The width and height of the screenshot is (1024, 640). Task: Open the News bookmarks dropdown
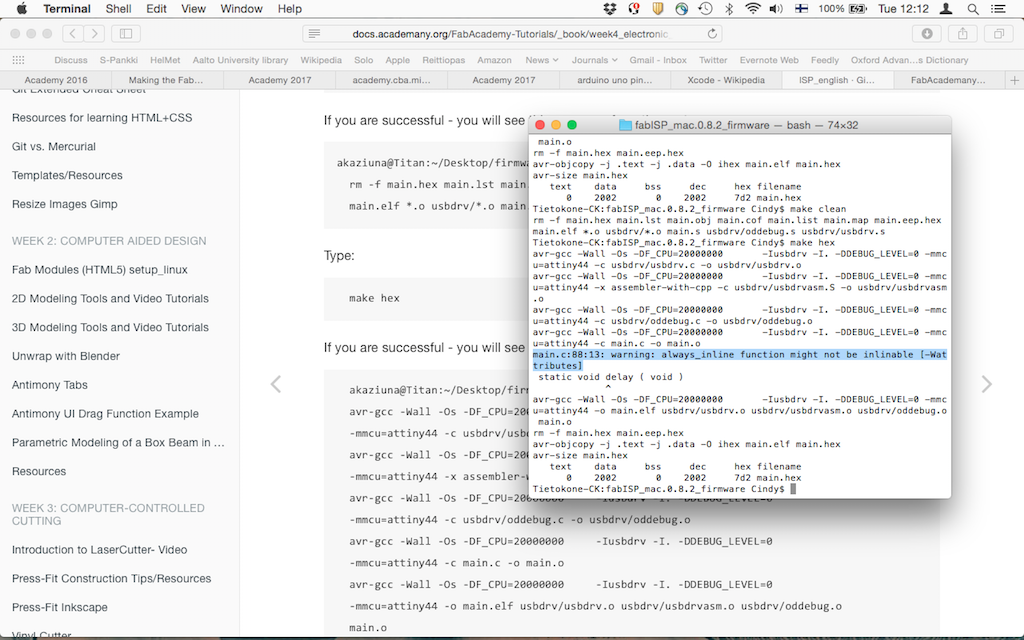click(541, 59)
